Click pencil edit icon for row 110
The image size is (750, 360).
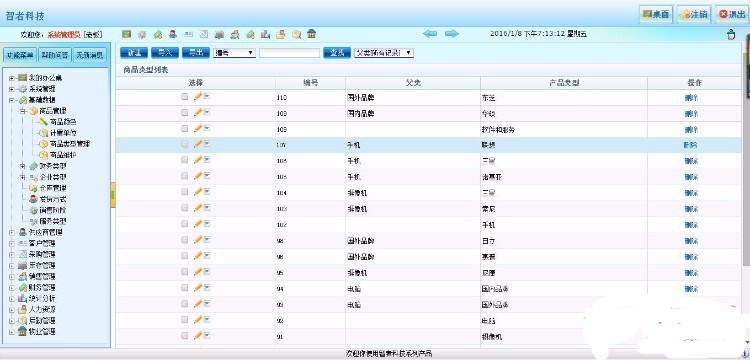point(198,97)
